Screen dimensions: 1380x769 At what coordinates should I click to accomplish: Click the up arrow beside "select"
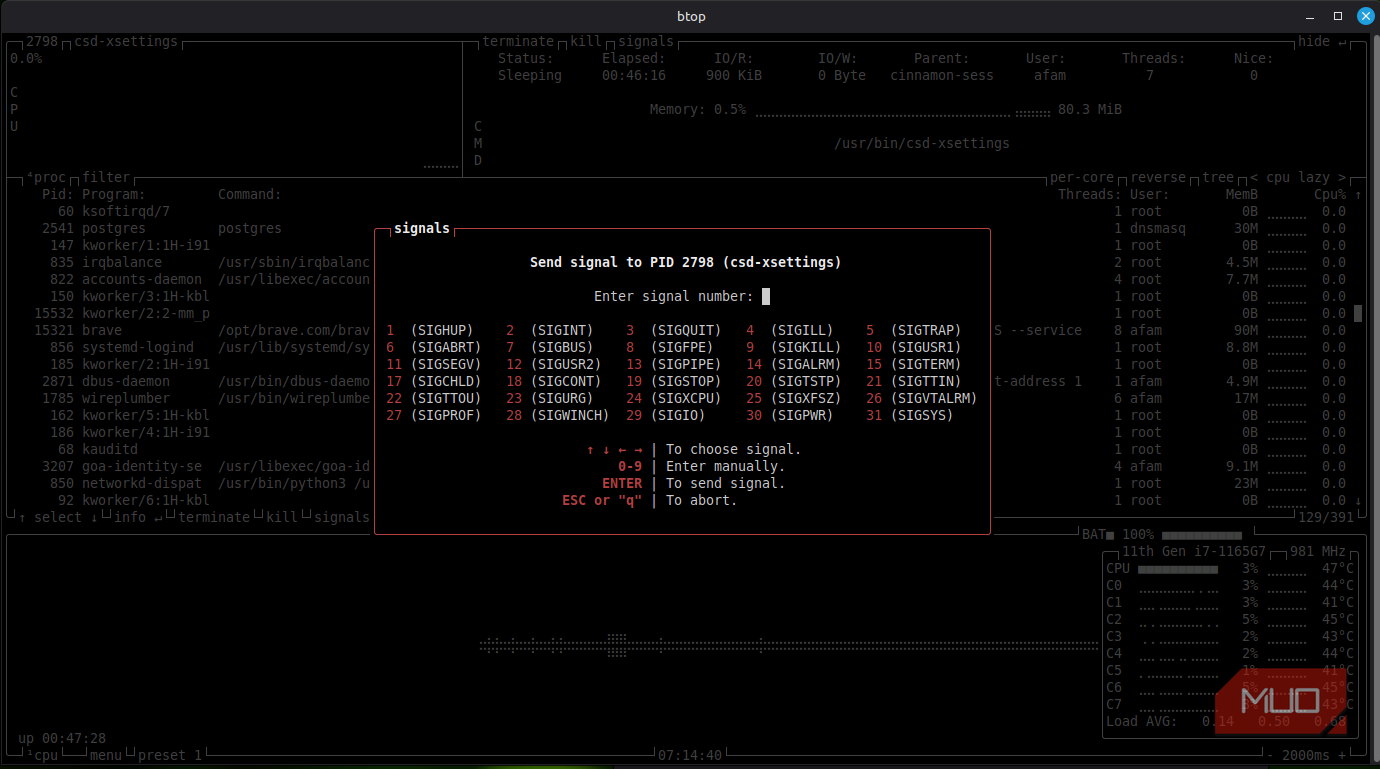[22, 517]
